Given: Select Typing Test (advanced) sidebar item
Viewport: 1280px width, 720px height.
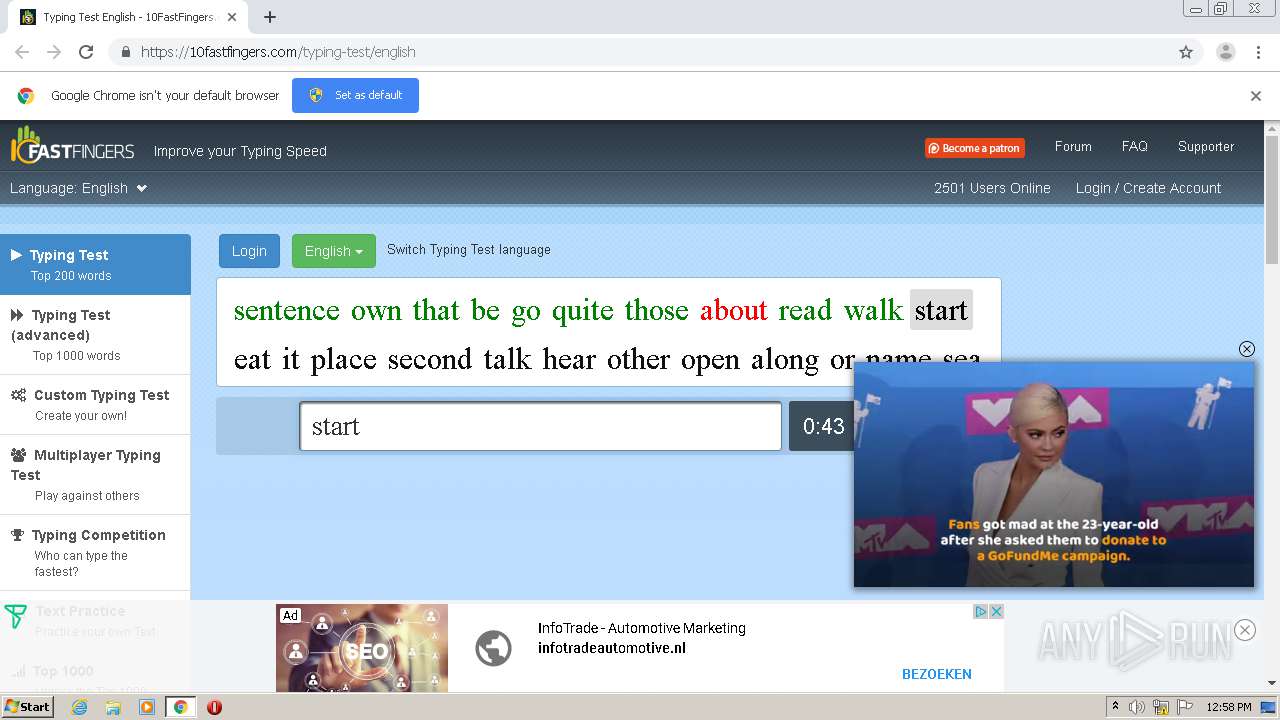Looking at the screenshot, I should point(95,334).
